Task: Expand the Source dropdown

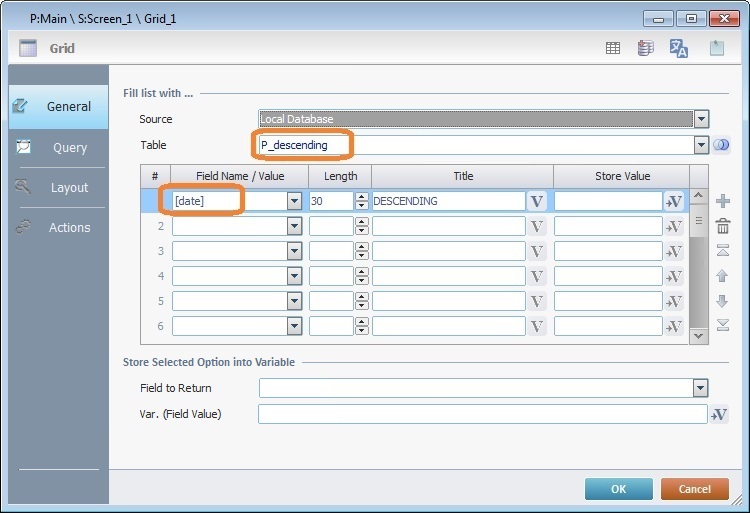Action: click(x=701, y=119)
